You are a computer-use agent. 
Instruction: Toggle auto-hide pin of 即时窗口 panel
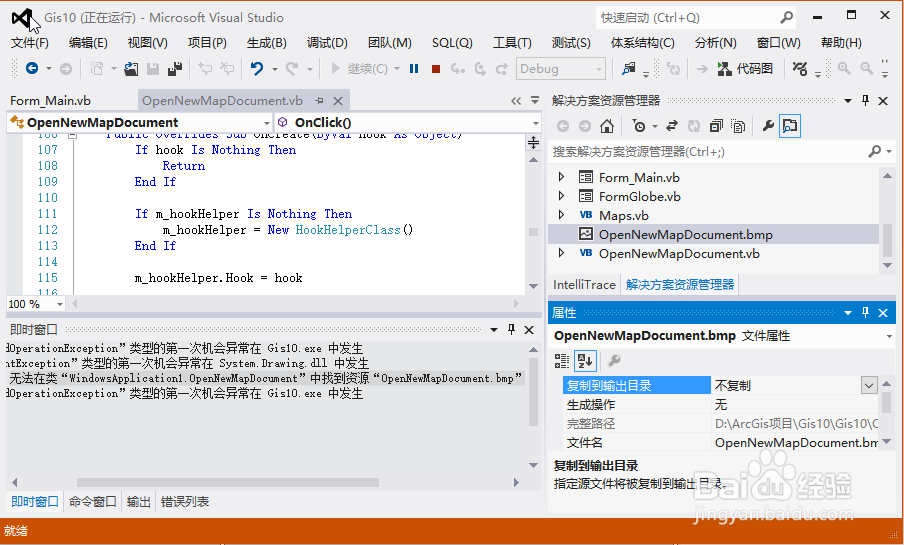coord(511,329)
